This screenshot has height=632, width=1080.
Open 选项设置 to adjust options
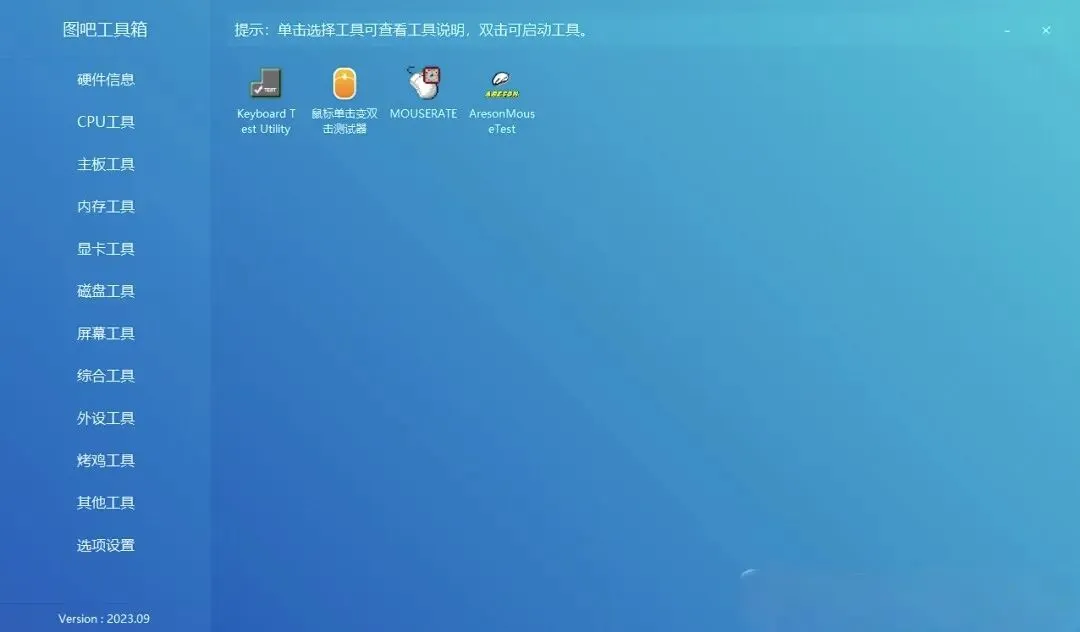pos(105,545)
